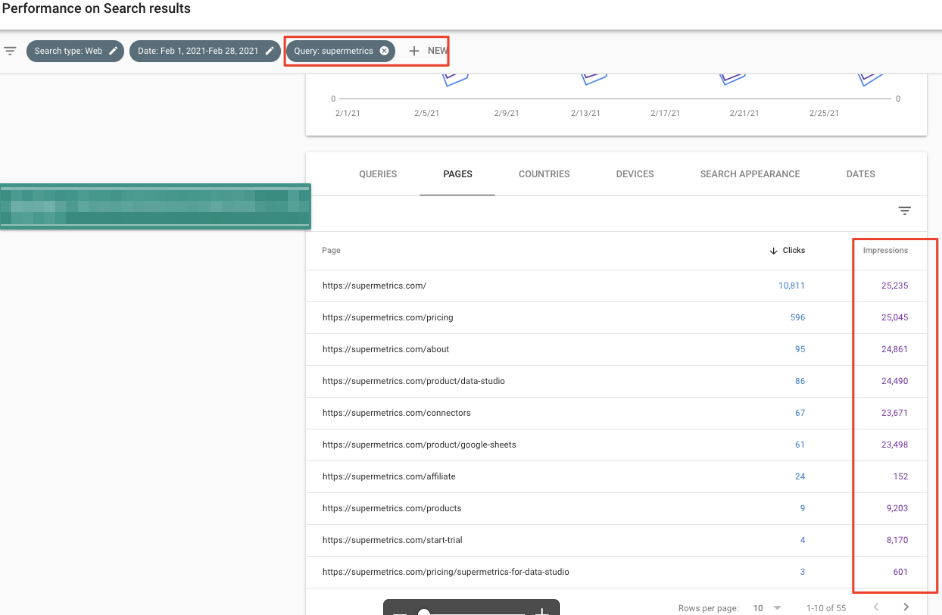The image size is (942, 615).
Task: Click the 25,235 impressions value
Action: pos(895,286)
